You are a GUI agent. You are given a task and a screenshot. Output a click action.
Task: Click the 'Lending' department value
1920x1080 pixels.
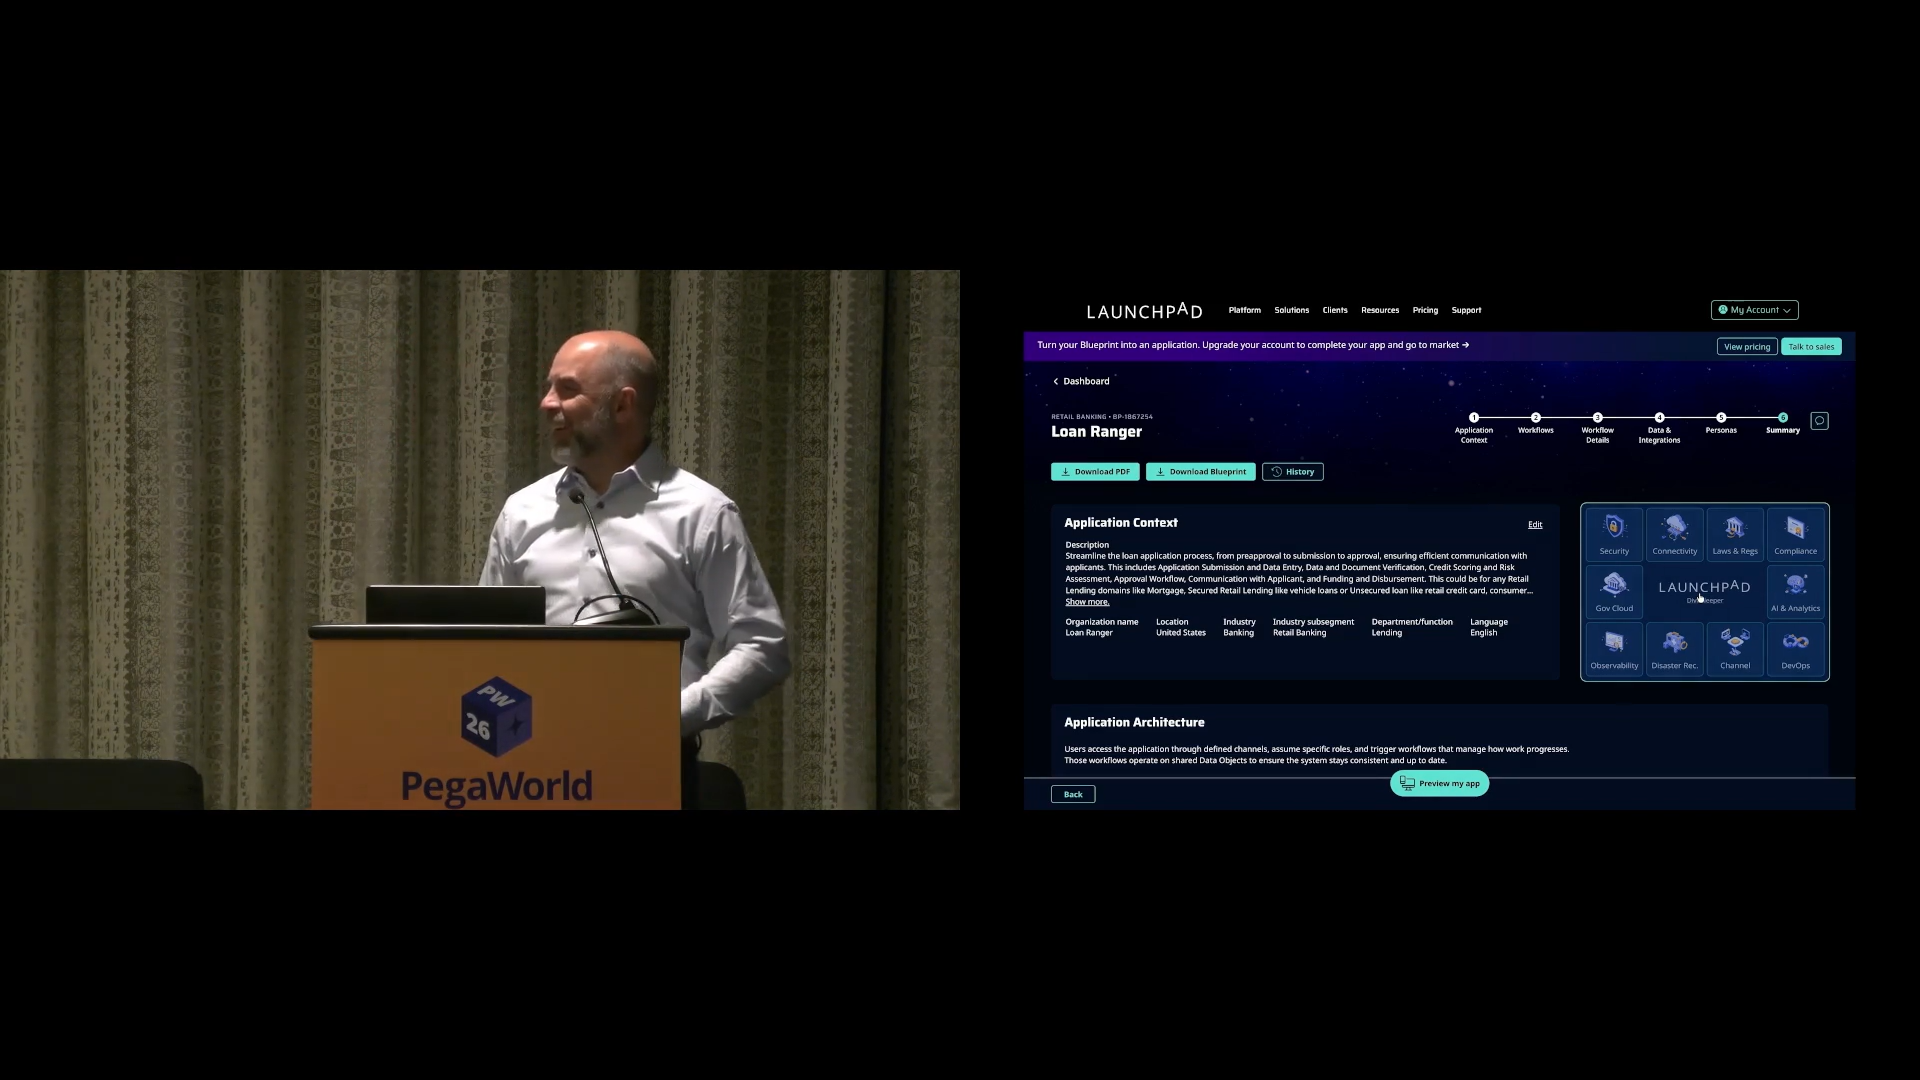click(1387, 633)
